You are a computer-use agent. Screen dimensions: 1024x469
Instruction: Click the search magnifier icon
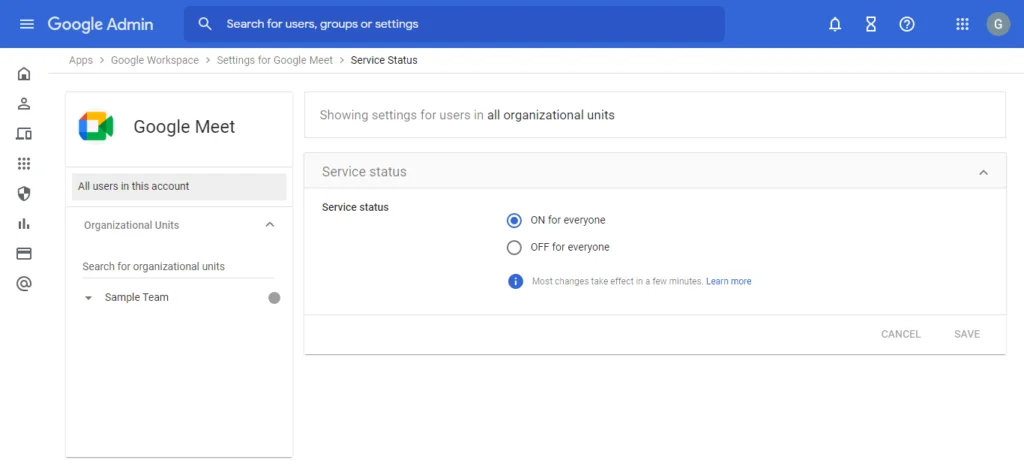click(x=205, y=24)
